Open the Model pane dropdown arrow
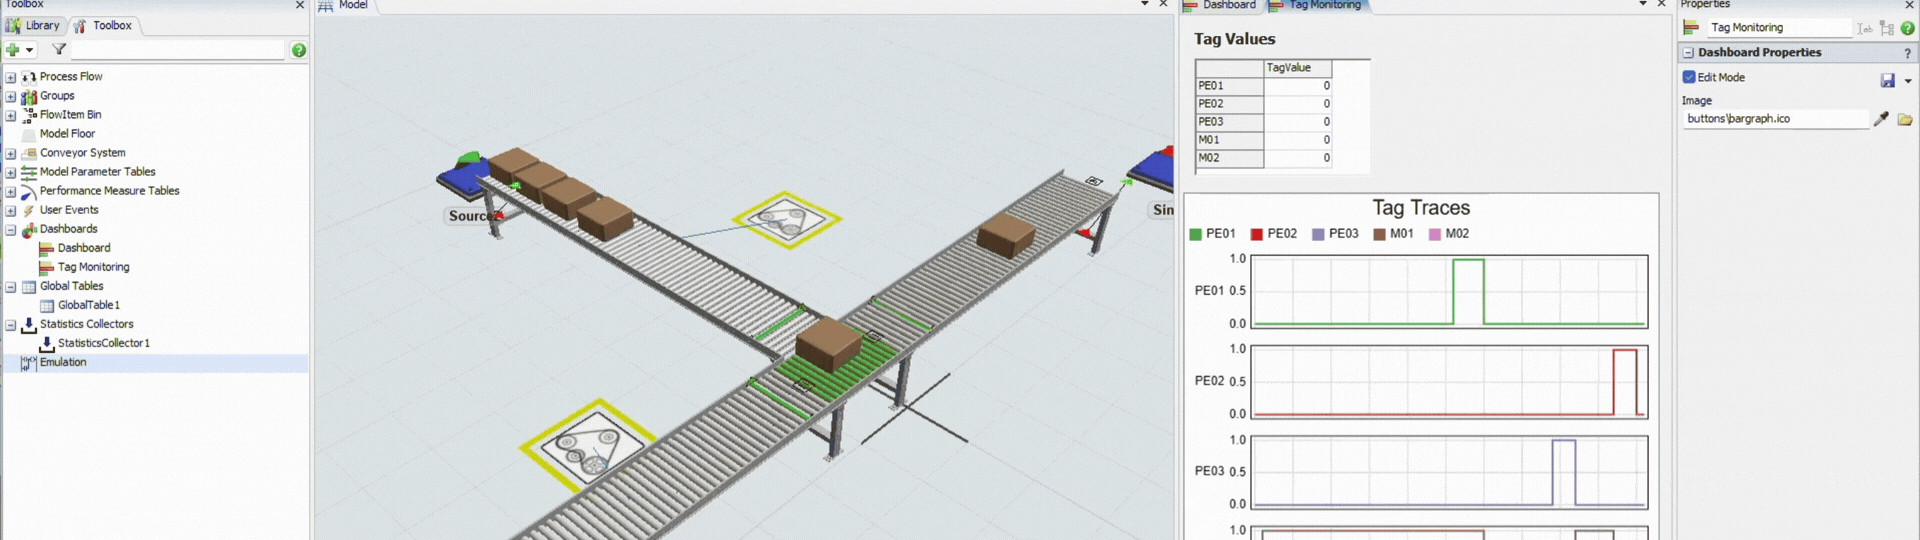1920x540 pixels. click(1145, 4)
